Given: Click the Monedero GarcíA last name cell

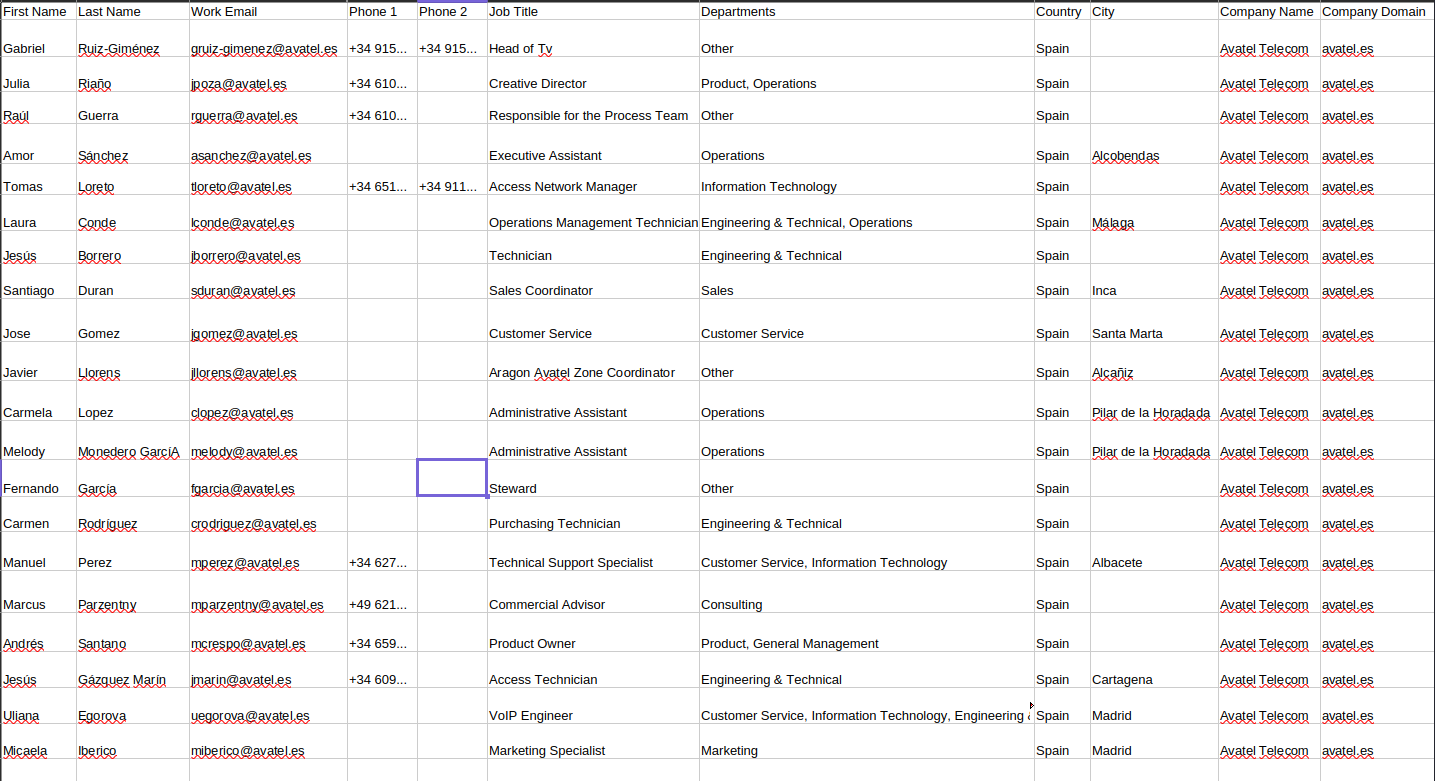Looking at the screenshot, I should pyautogui.click(x=132, y=440).
